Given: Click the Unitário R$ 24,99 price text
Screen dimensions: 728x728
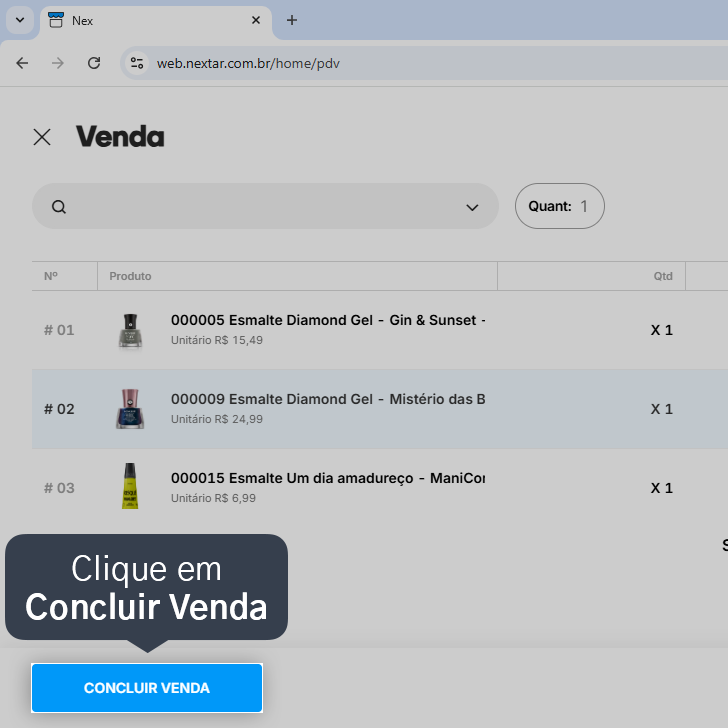Looking at the screenshot, I should click(x=217, y=419).
